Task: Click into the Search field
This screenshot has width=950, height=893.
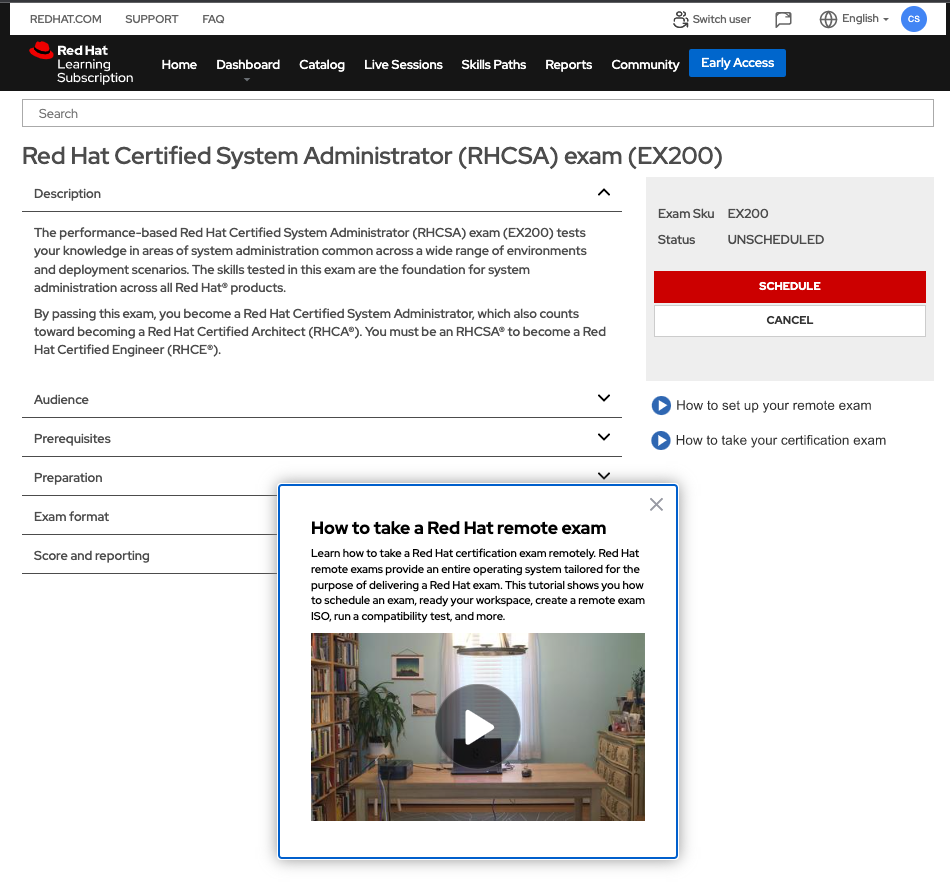Action: pos(478,113)
